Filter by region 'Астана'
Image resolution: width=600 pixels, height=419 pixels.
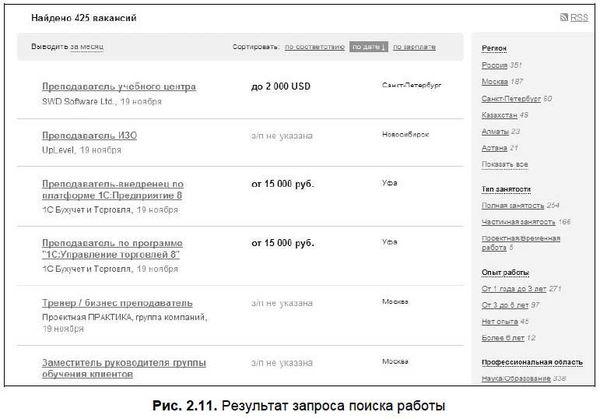pyautogui.click(x=494, y=148)
